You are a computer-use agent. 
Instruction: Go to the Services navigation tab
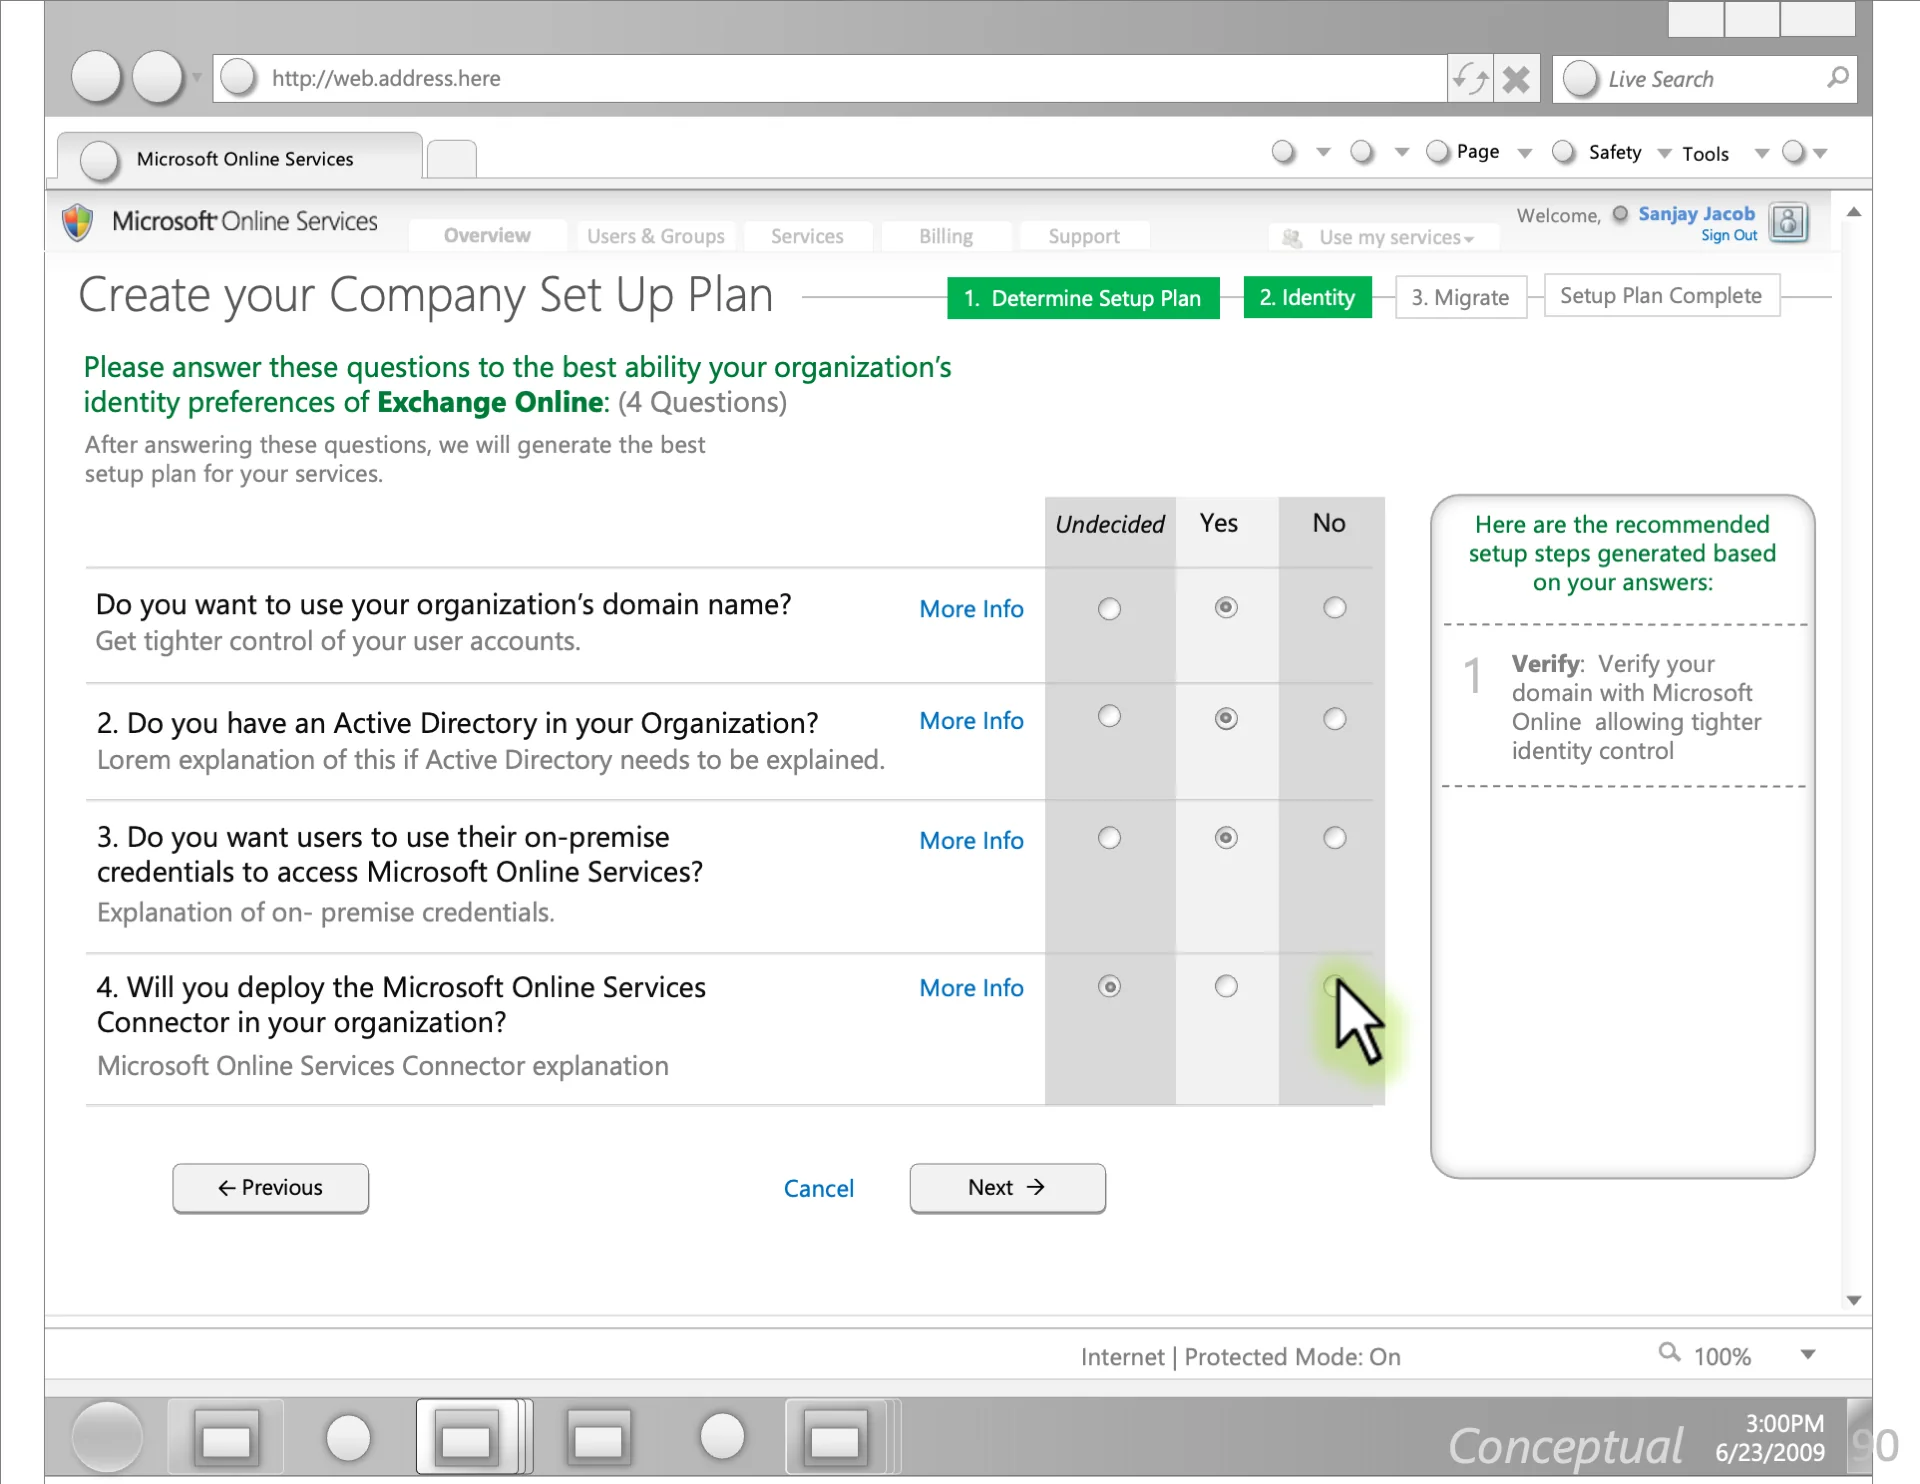pyautogui.click(x=807, y=236)
